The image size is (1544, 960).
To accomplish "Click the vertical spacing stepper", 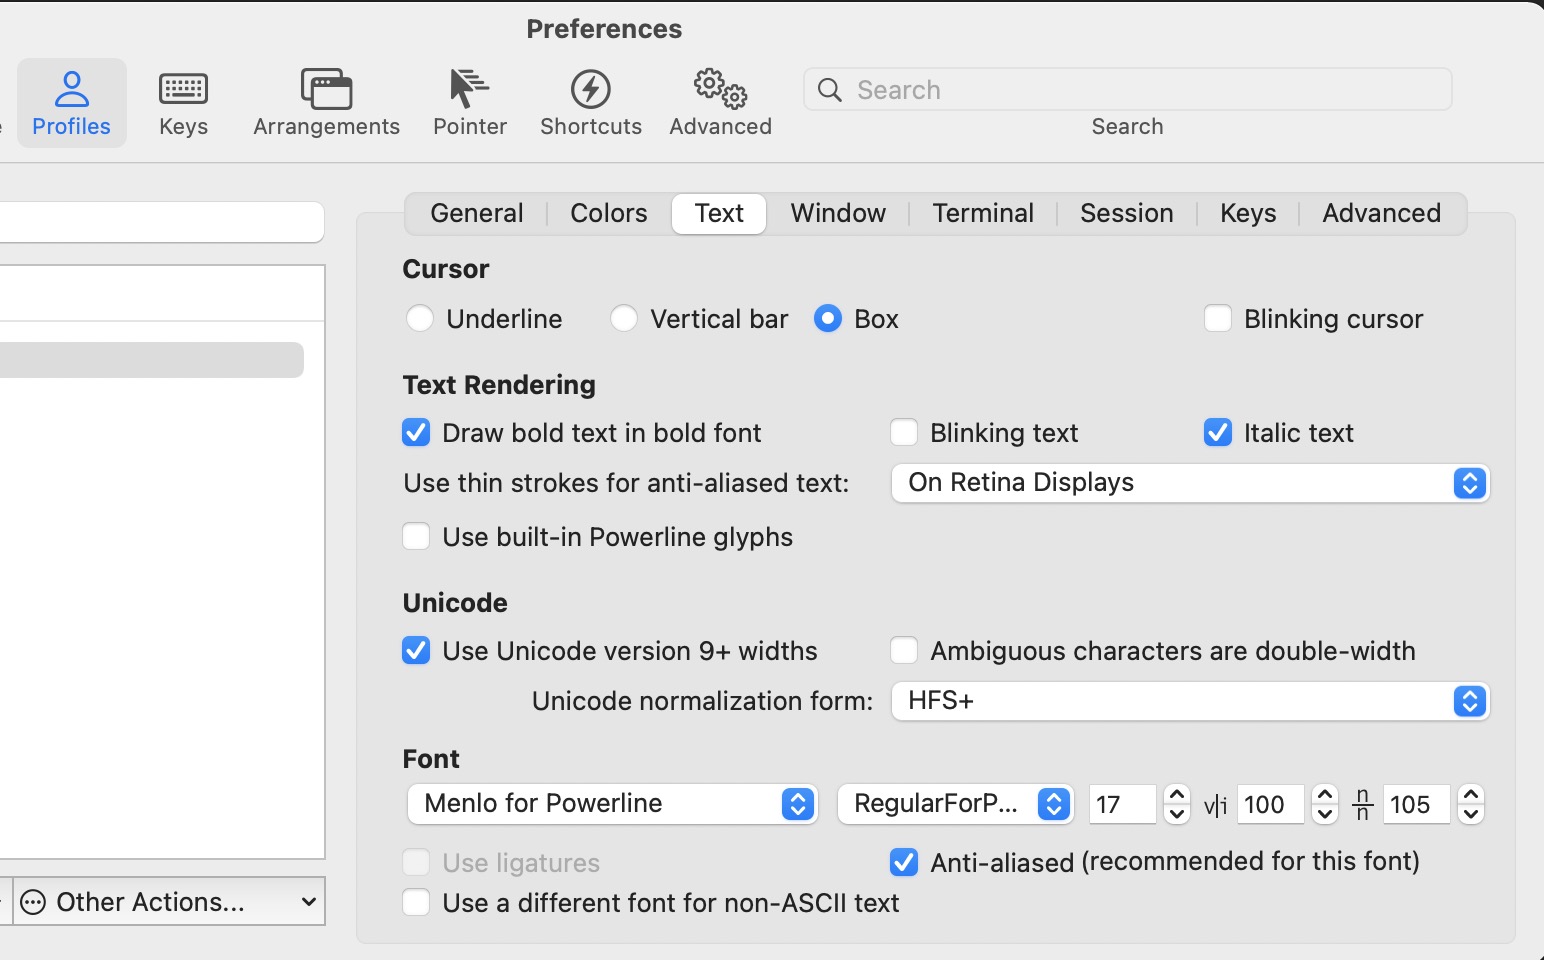I will tap(1470, 804).
